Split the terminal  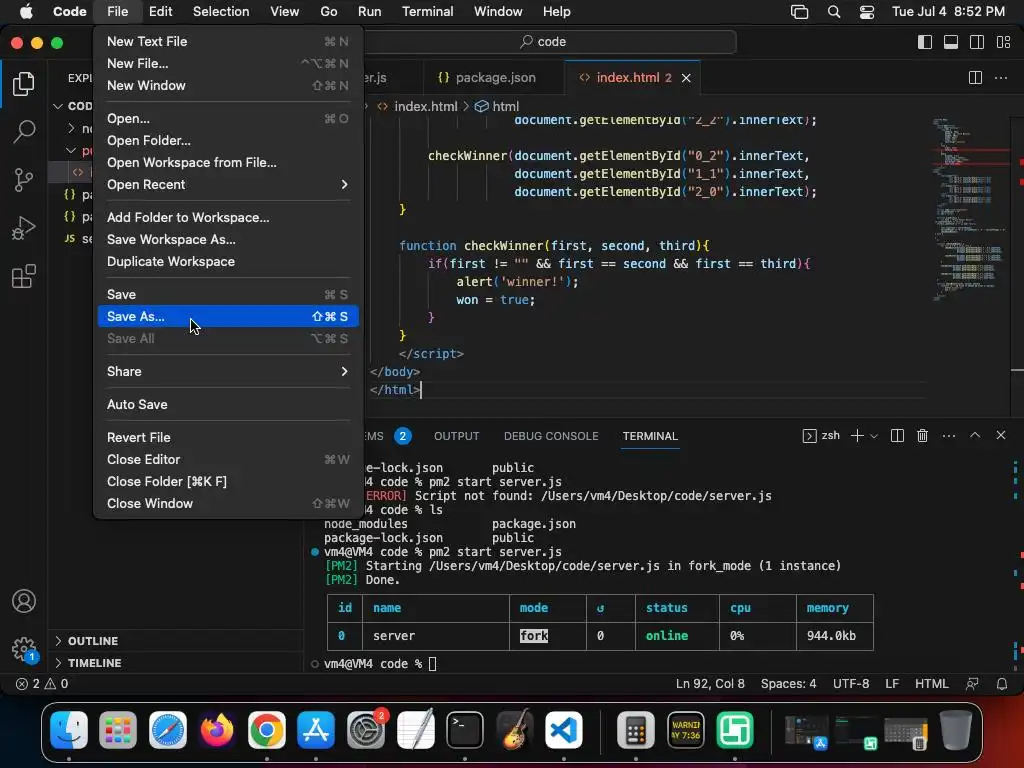click(897, 436)
